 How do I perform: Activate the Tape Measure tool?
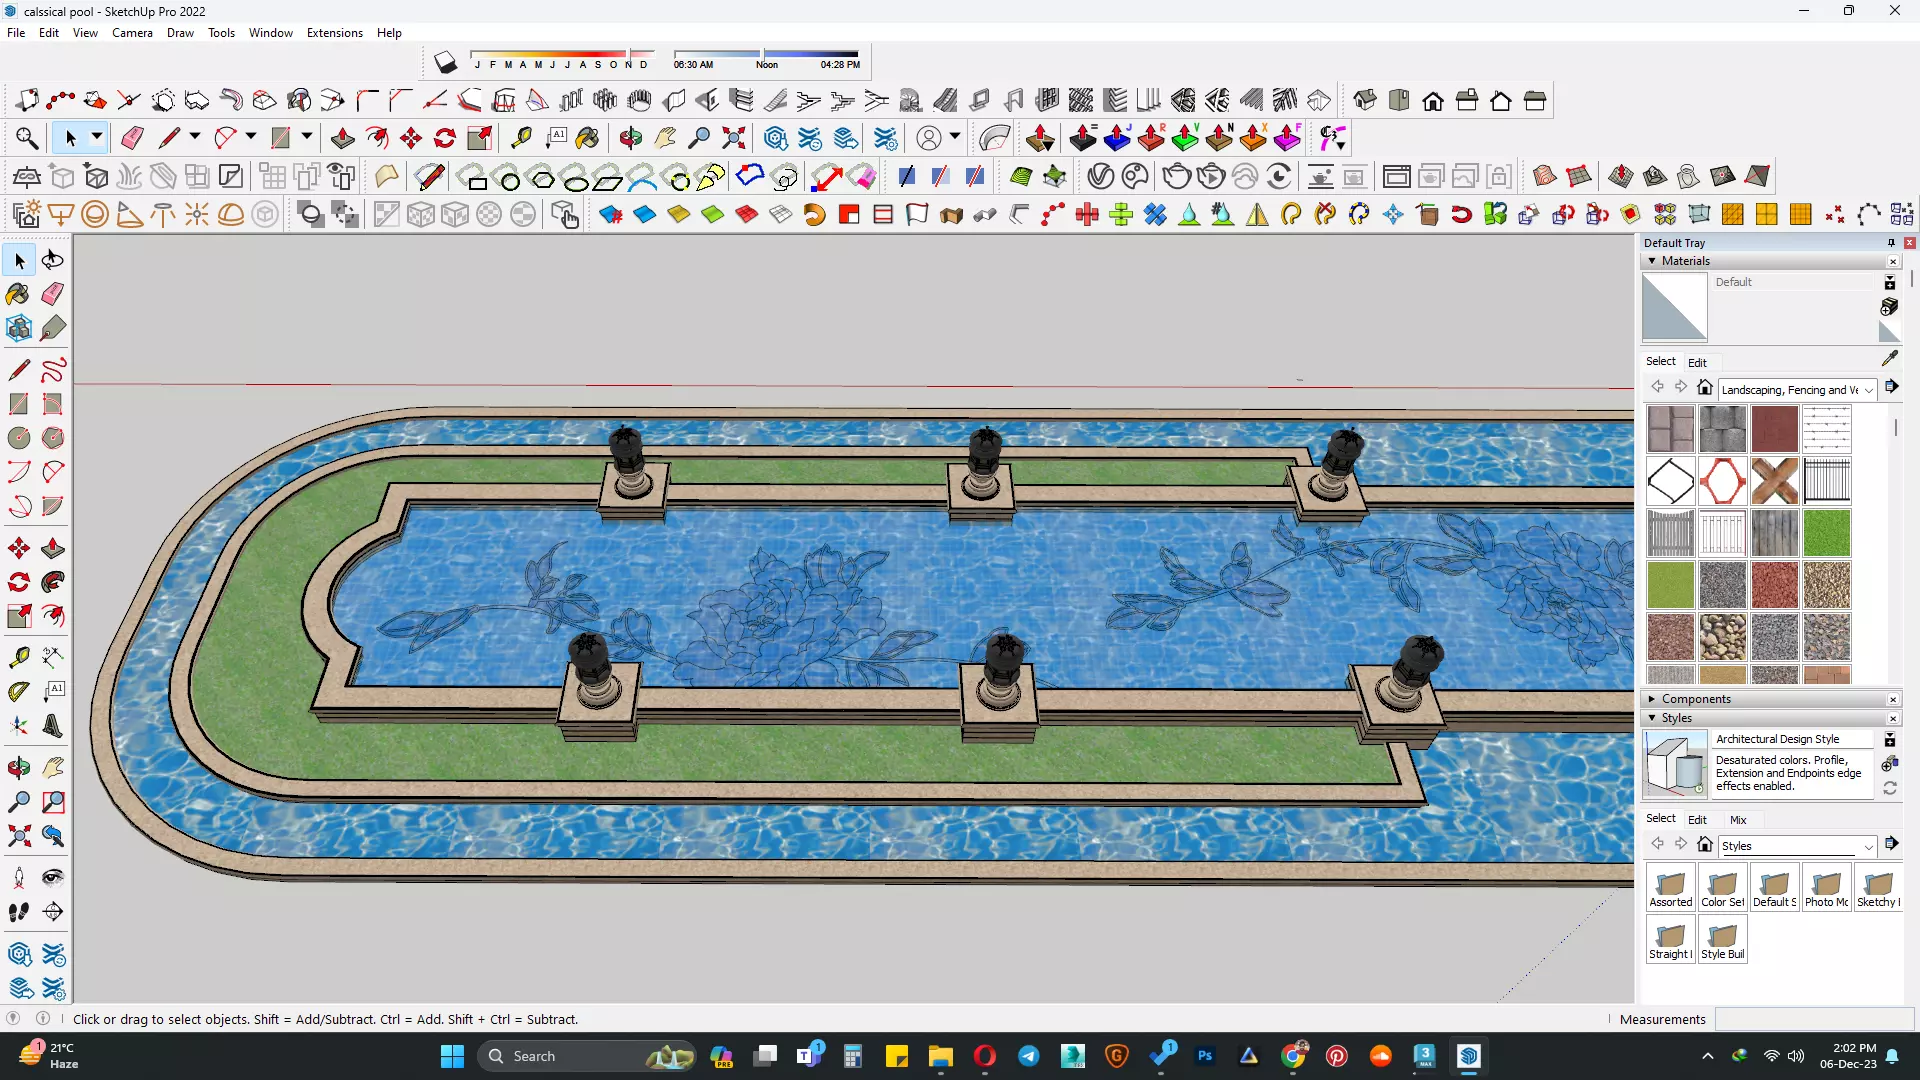click(x=18, y=657)
